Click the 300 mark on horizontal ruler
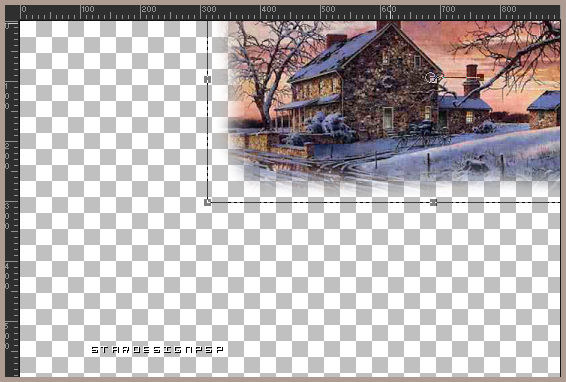 209,9
